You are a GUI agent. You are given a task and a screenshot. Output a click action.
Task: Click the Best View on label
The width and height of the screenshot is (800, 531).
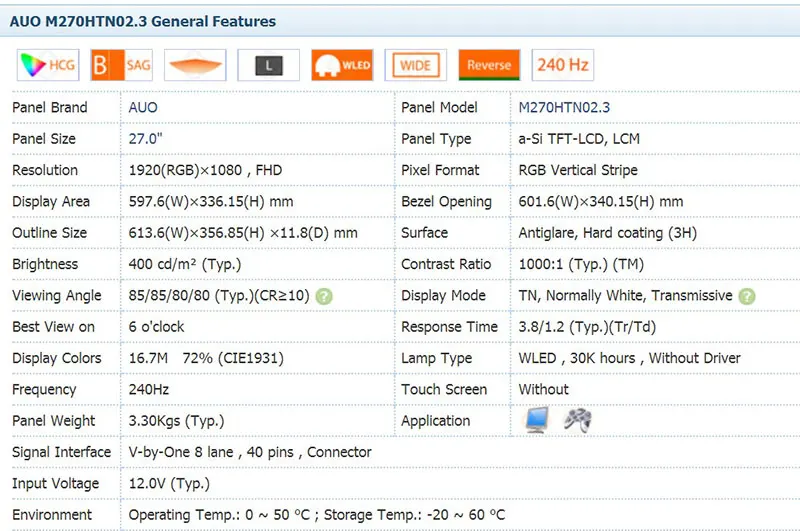[54, 327]
